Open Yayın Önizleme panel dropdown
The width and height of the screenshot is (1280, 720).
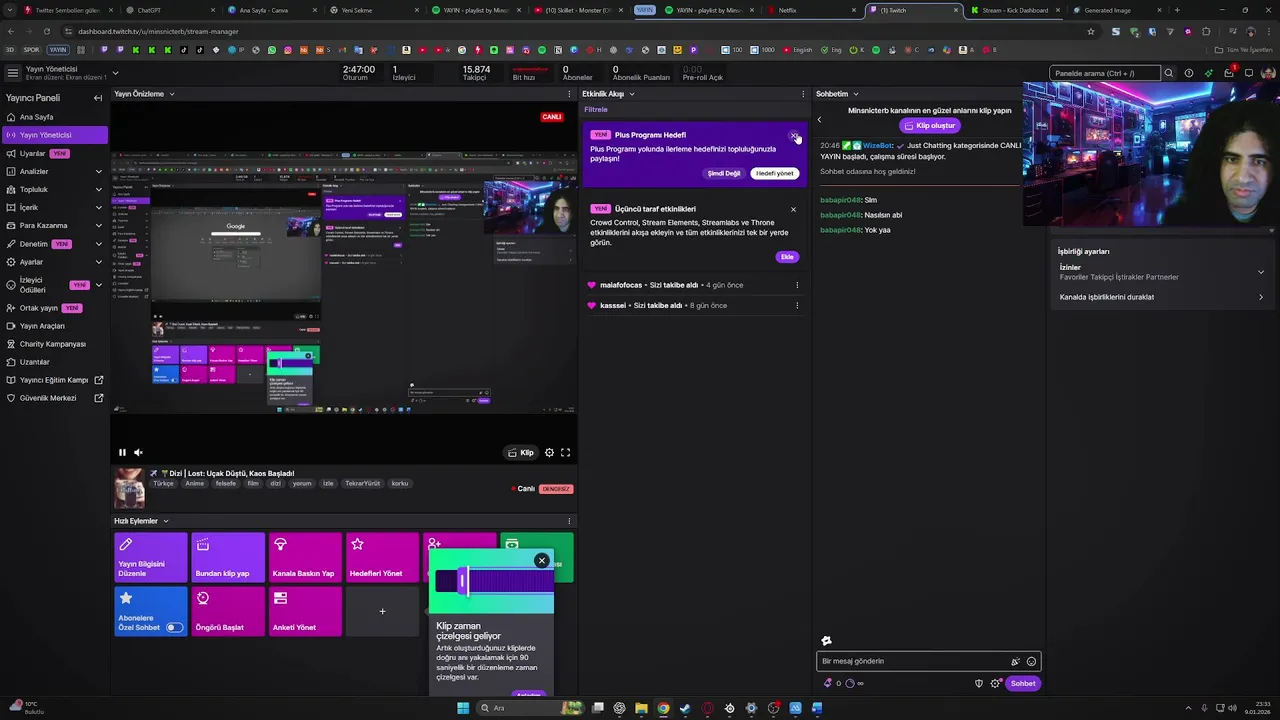pyautogui.click(x=171, y=94)
